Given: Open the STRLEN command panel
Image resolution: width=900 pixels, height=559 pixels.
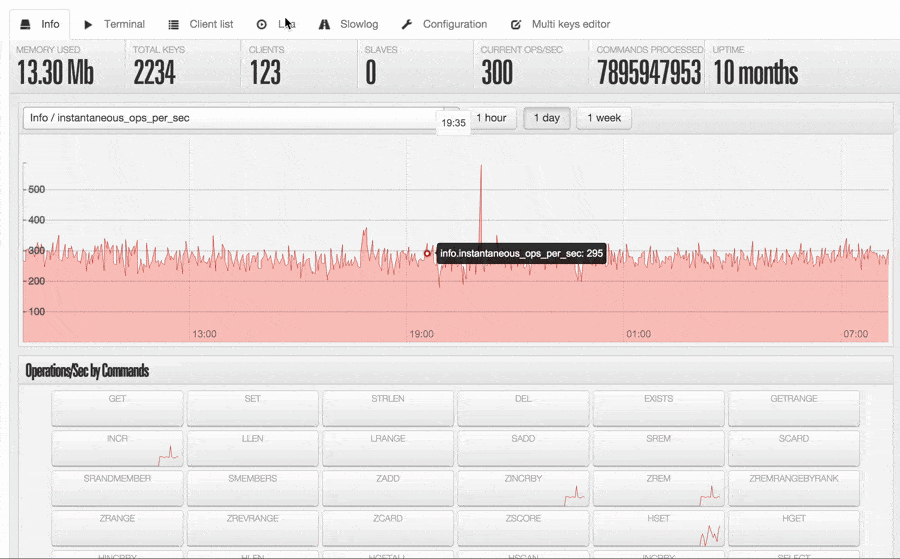Looking at the screenshot, I should tap(388, 409).
